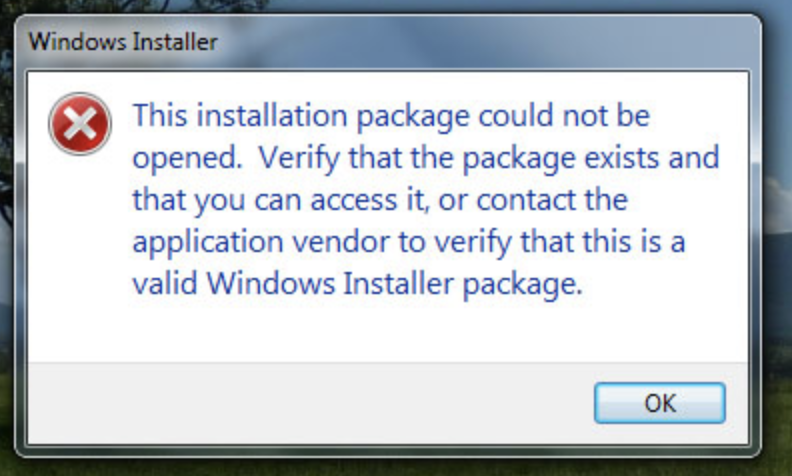The width and height of the screenshot is (792, 476).
Task: Click the "Windows Installer" title bar text
Action: [x=123, y=42]
